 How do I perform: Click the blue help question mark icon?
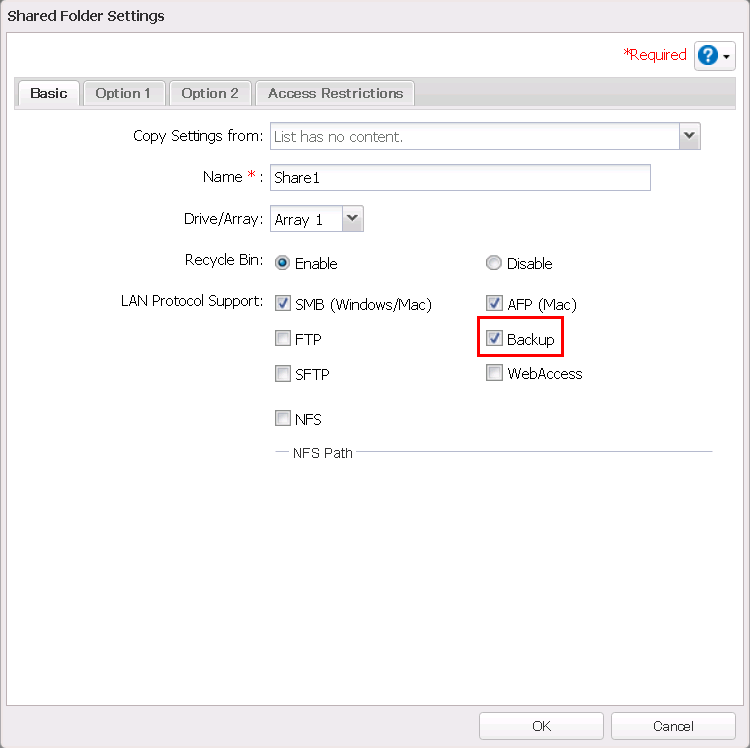tap(708, 55)
